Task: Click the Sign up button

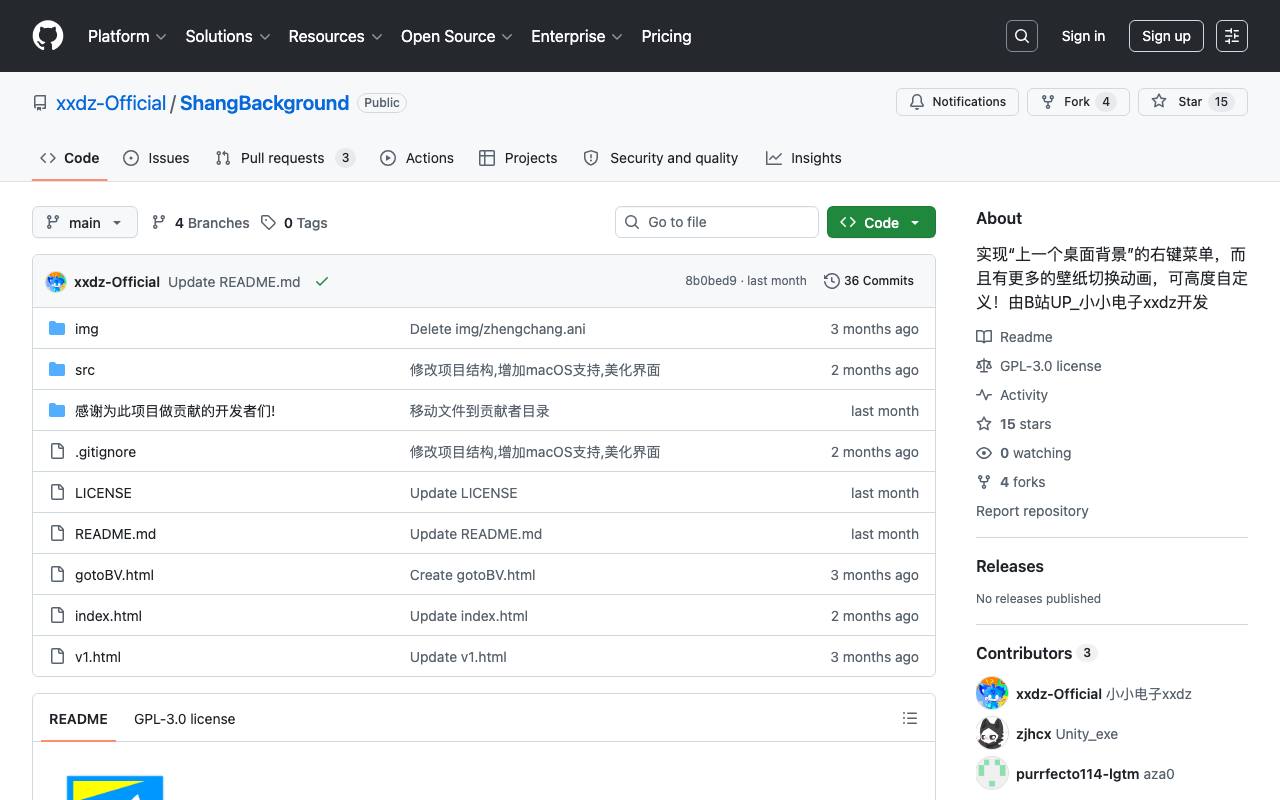Action: pos(1166,36)
